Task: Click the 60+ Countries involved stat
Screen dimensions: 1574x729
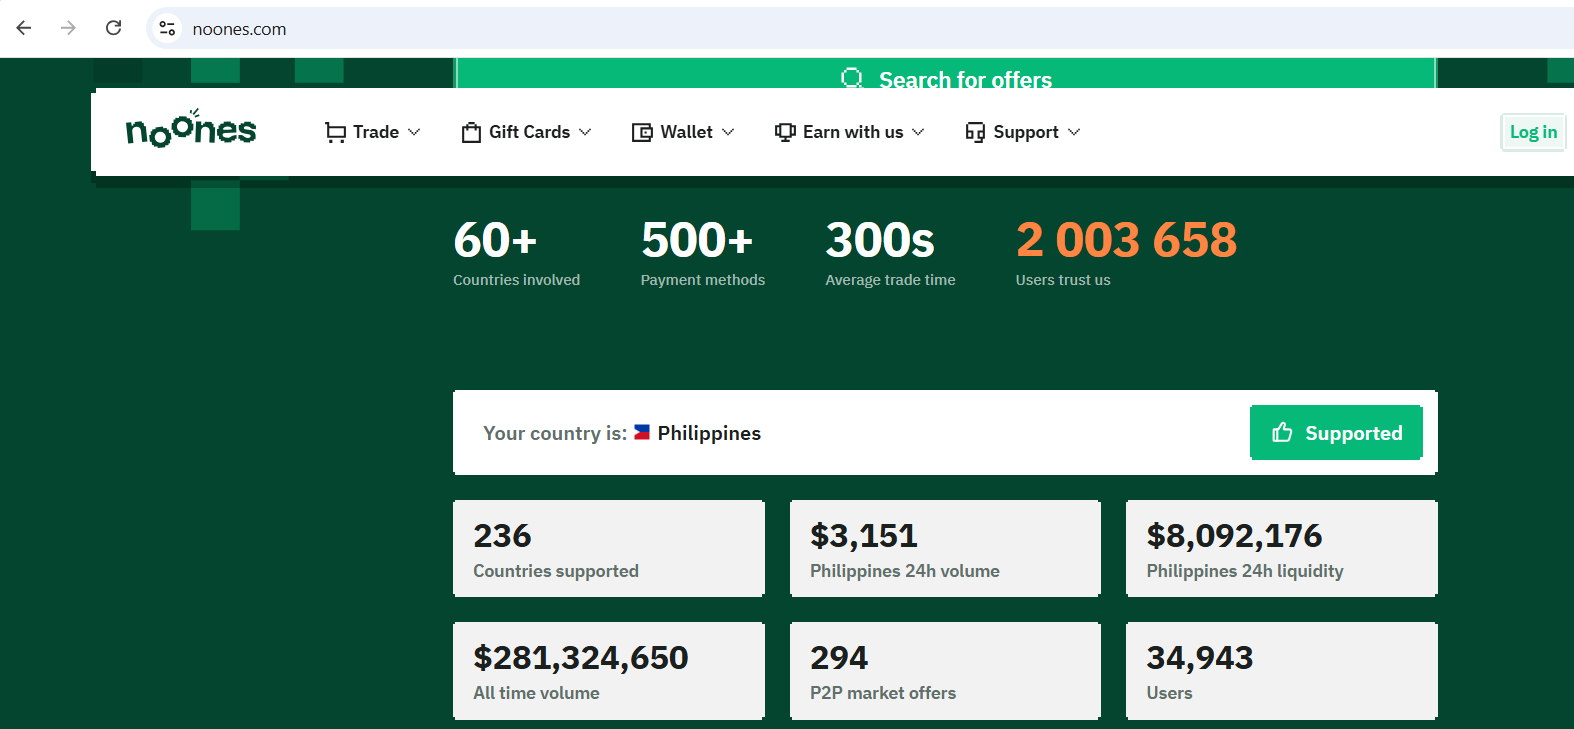Action: click(x=516, y=253)
